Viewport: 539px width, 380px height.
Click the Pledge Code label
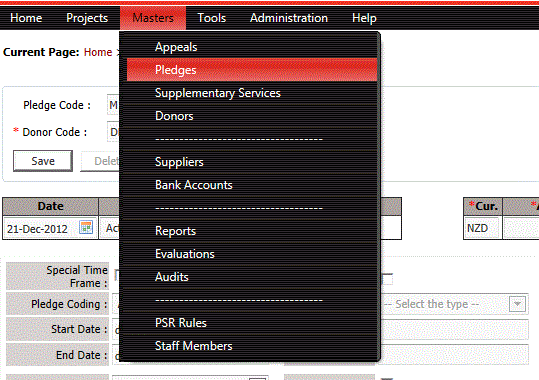coord(57,105)
